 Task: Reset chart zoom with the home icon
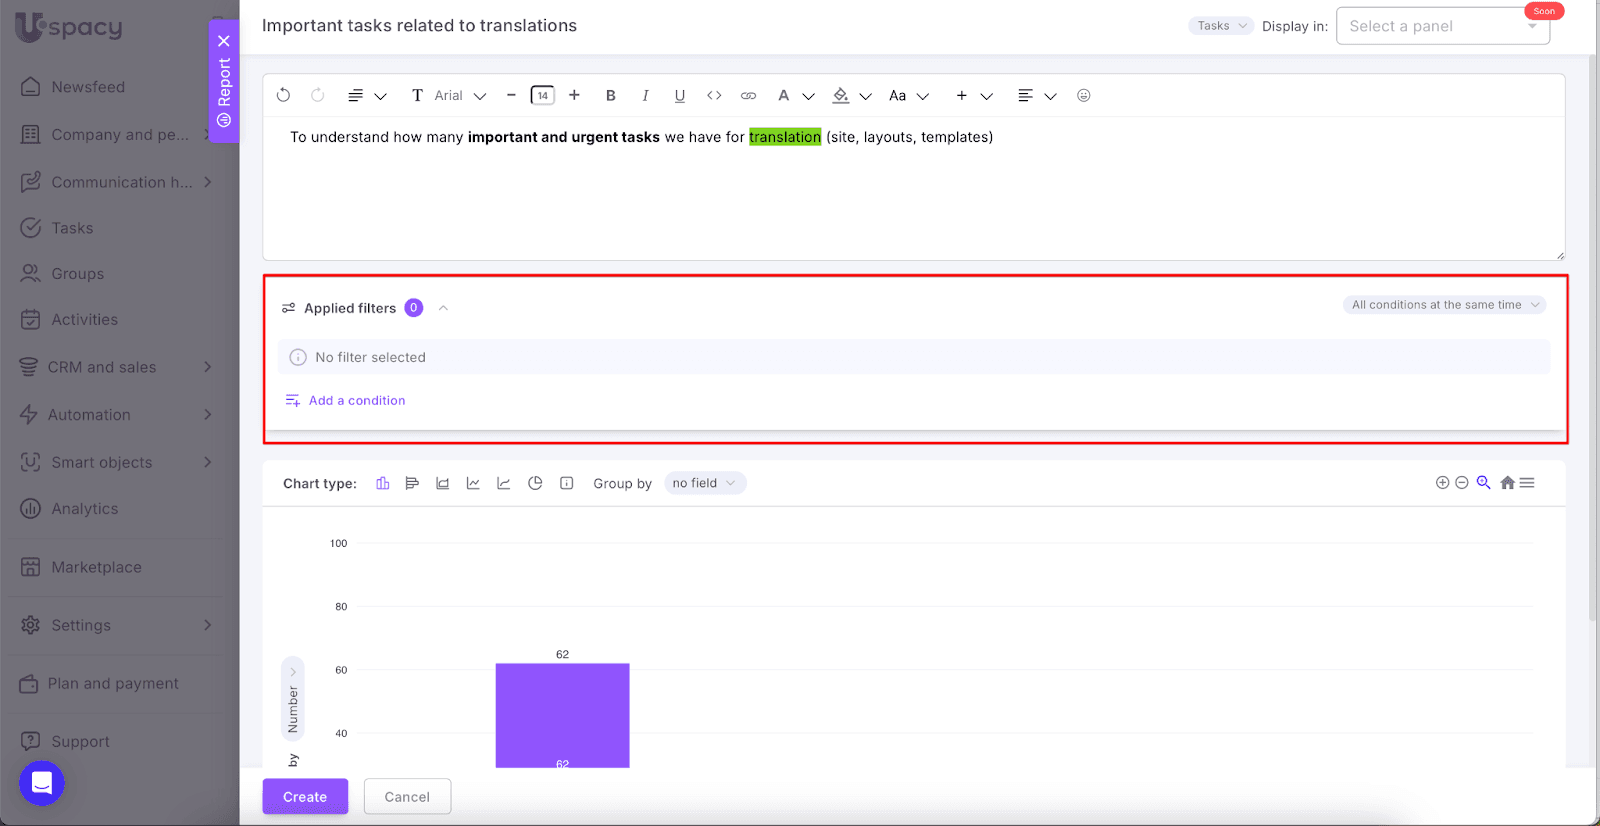click(x=1507, y=483)
